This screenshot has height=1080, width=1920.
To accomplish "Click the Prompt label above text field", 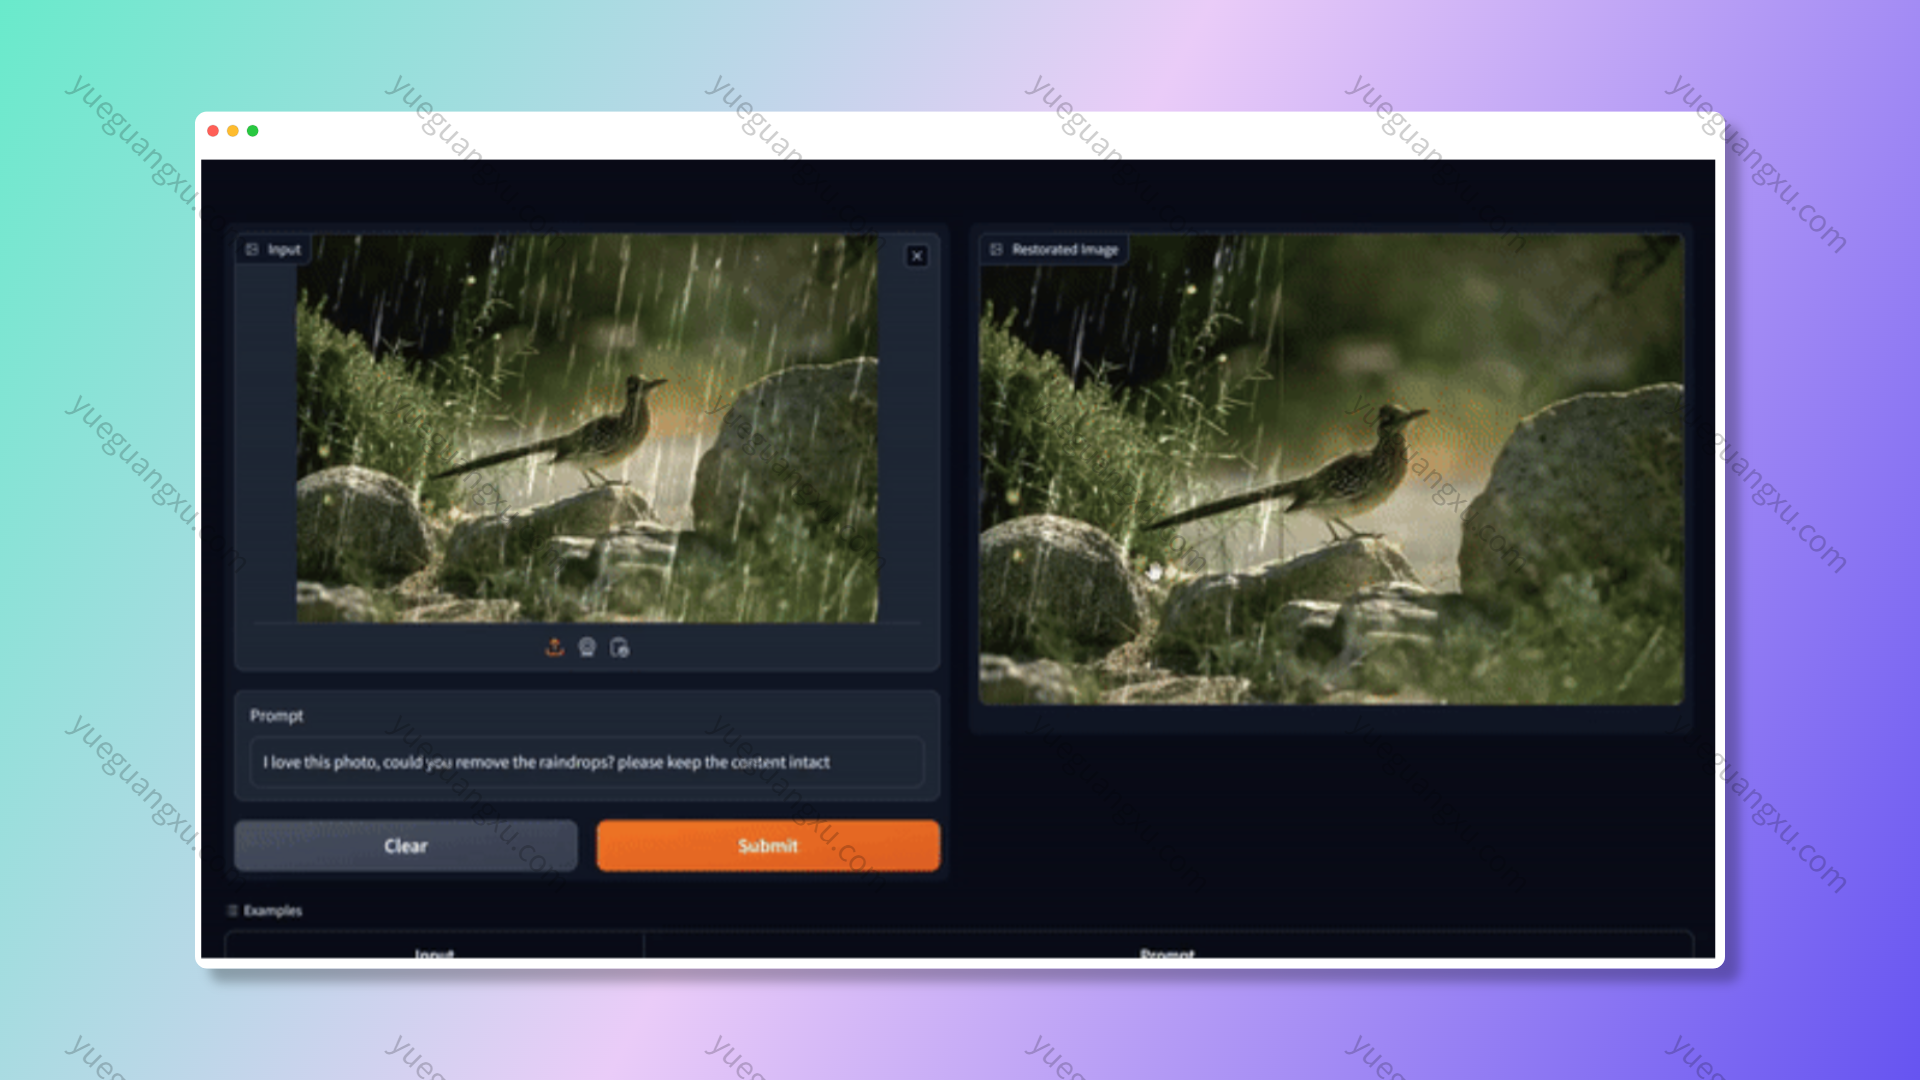I will pyautogui.click(x=276, y=716).
